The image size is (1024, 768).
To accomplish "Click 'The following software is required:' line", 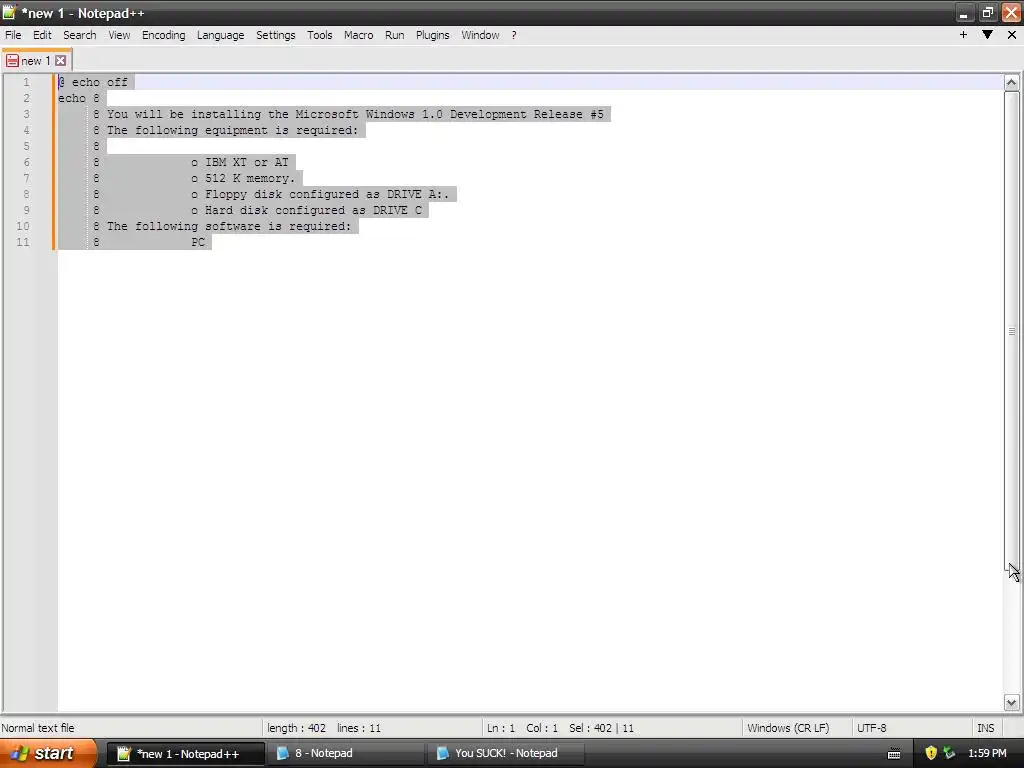I will tap(229, 227).
